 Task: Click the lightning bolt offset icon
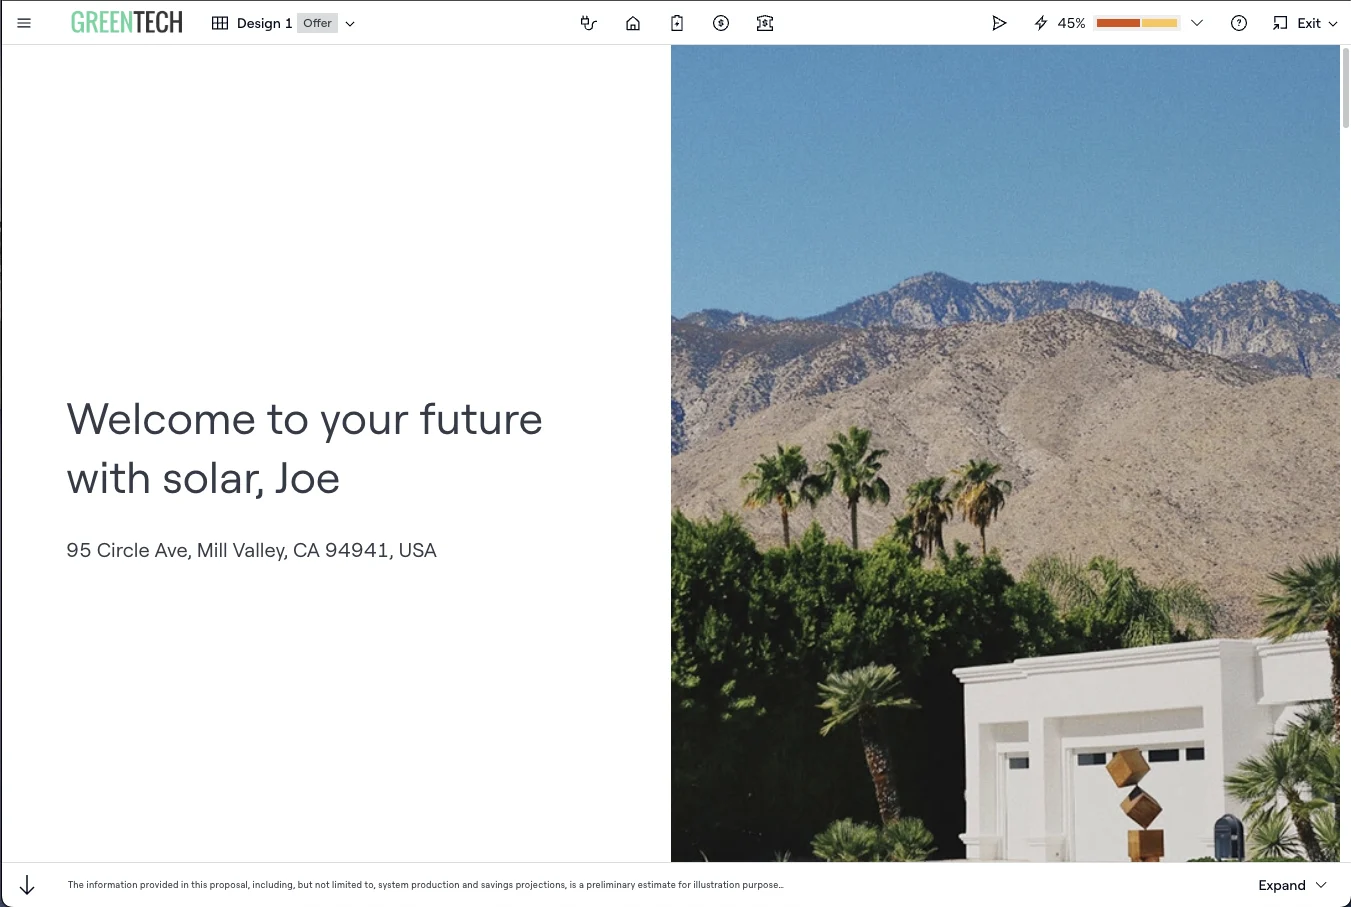tap(1041, 23)
